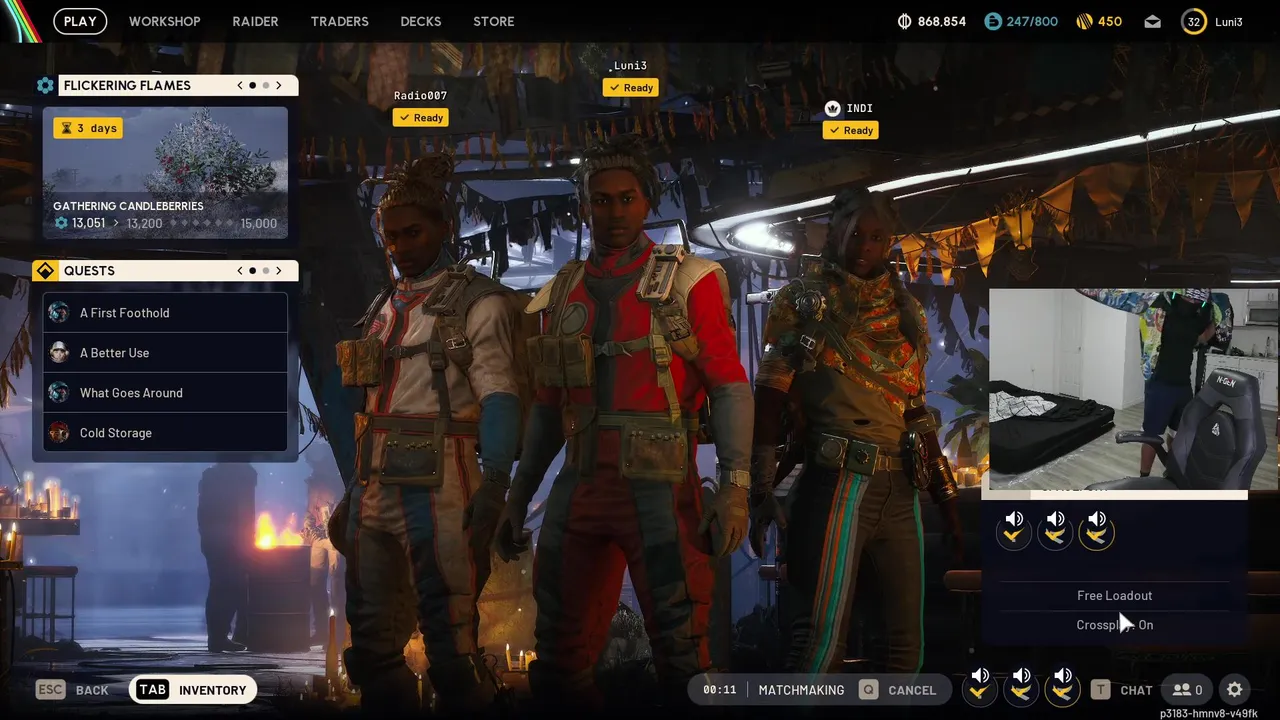Select second page dot in Quests header
Screen dimensions: 1280x720
click(x=266, y=270)
